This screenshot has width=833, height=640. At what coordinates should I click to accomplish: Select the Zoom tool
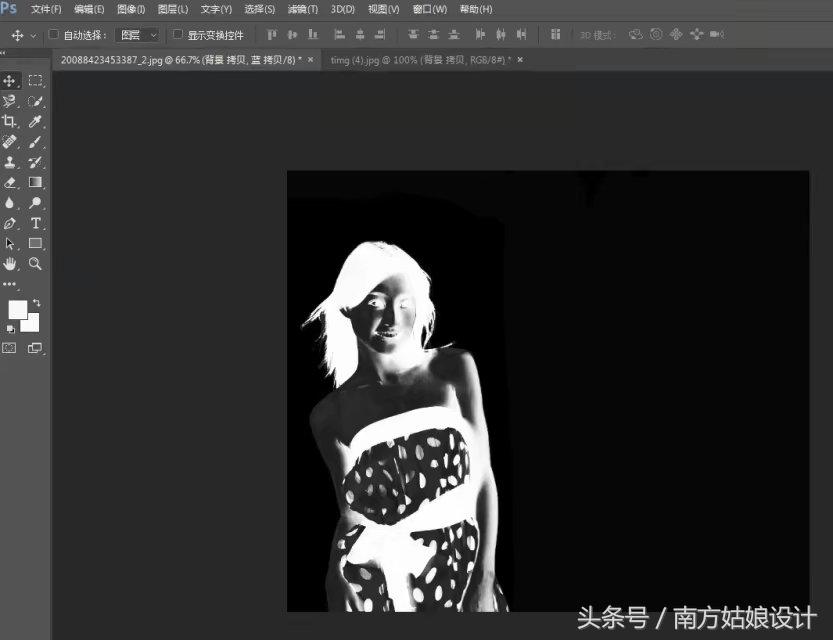(33, 263)
